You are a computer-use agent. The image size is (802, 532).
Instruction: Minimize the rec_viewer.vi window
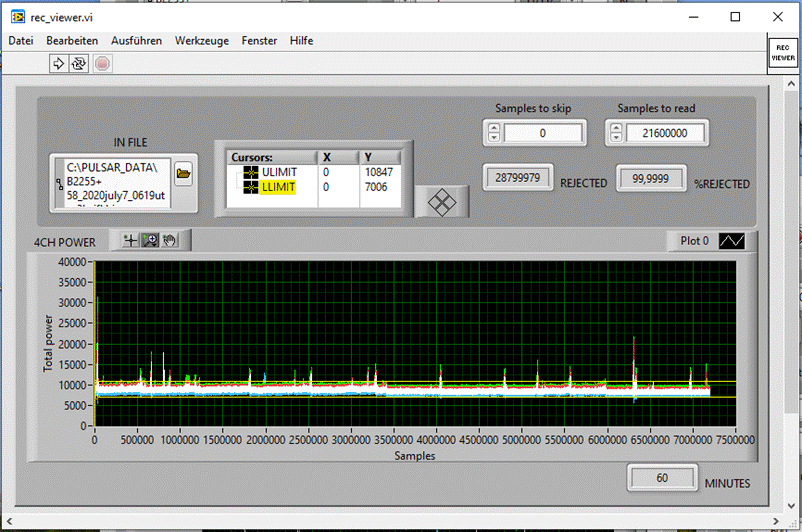[694, 17]
